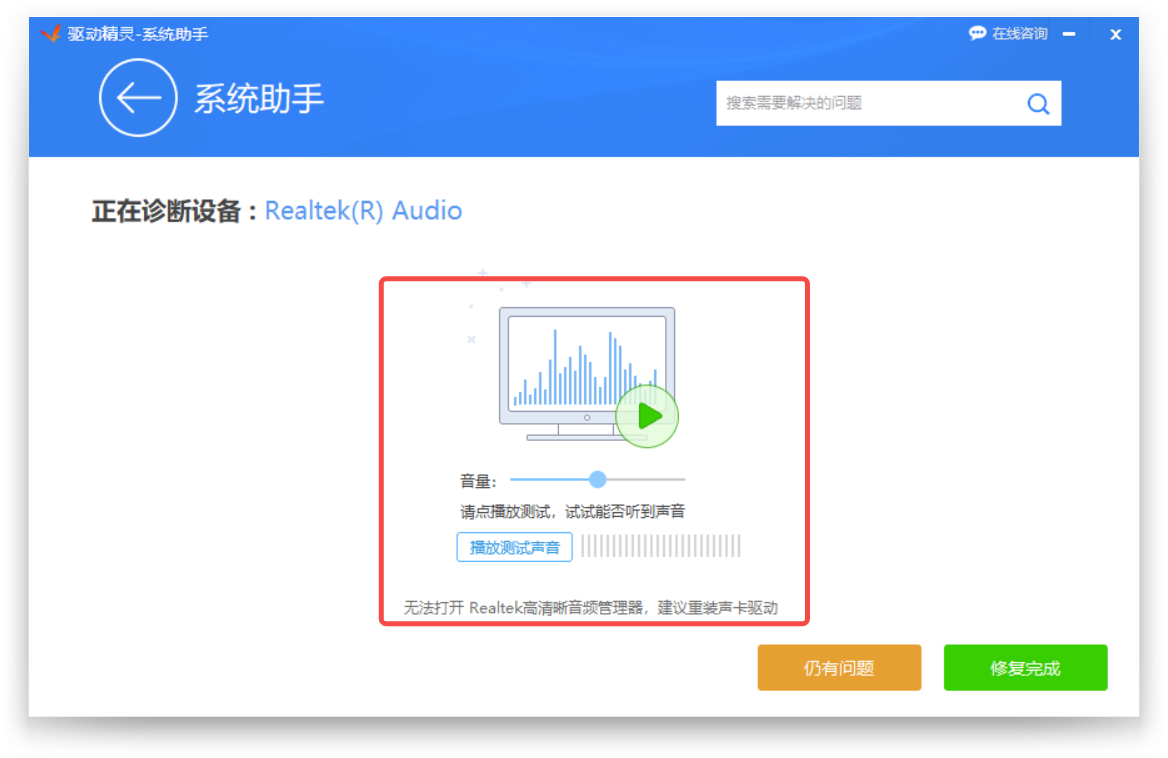Focus the 搜索需要解决的问题 search field
Viewport: 1168px width, 758px height.
point(865,103)
